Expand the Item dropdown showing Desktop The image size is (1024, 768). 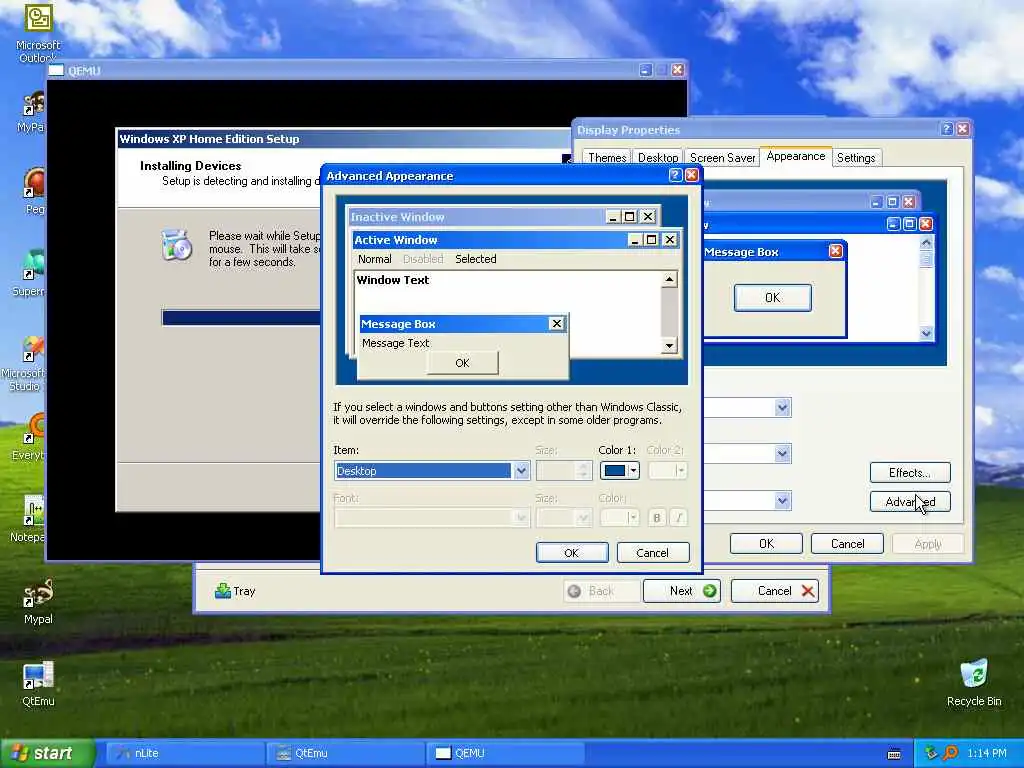click(x=521, y=470)
